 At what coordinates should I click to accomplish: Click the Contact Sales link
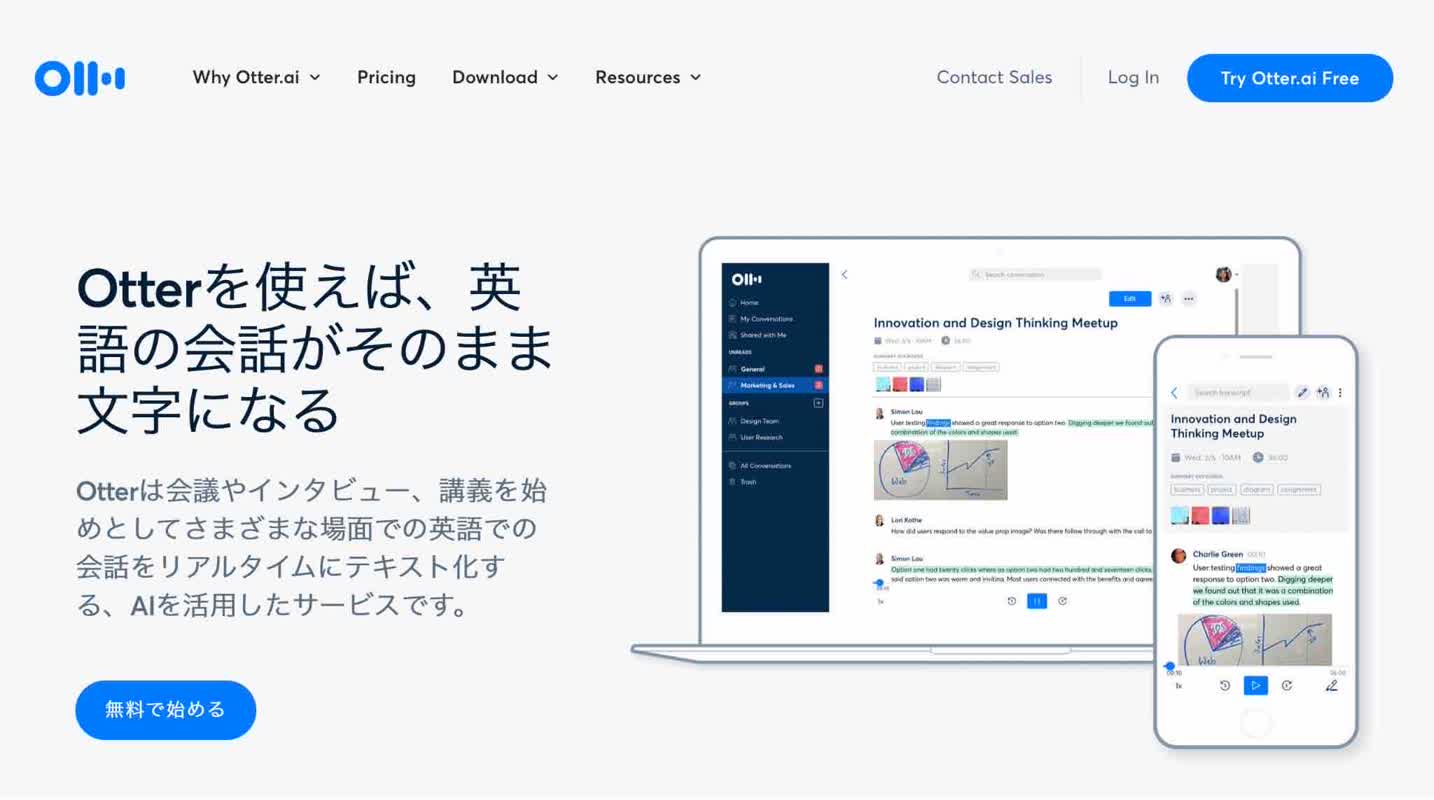point(994,77)
